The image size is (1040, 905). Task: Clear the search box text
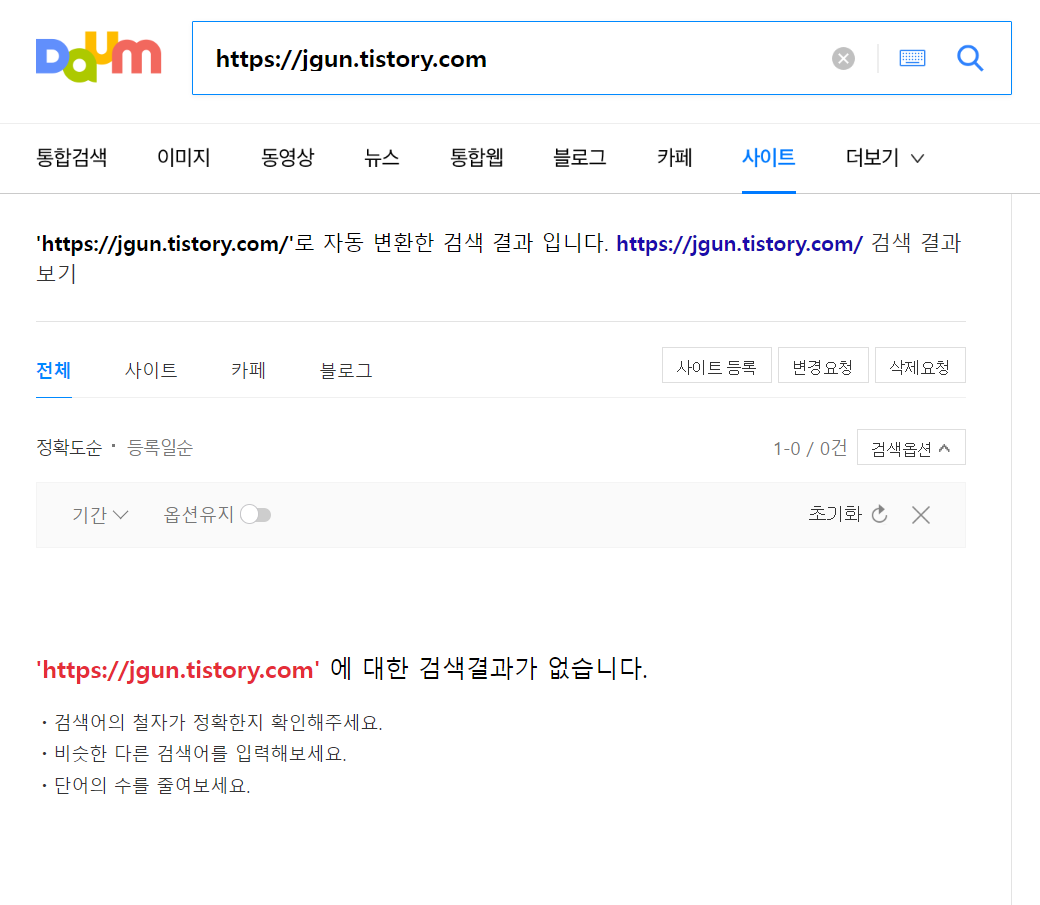pos(843,58)
